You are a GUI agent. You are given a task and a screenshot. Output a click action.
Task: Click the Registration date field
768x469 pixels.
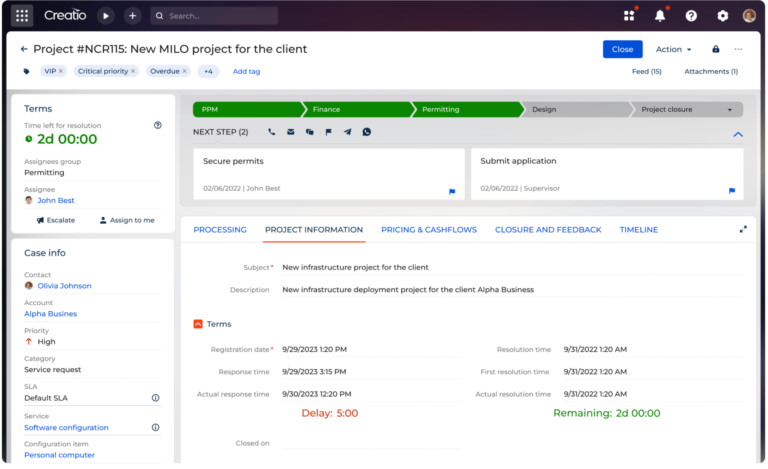coord(371,350)
